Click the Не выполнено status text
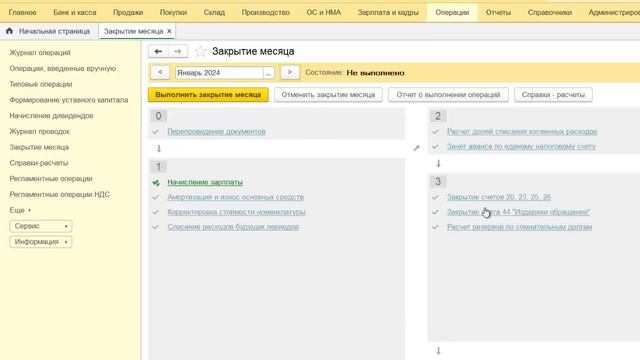 point(376,73)
